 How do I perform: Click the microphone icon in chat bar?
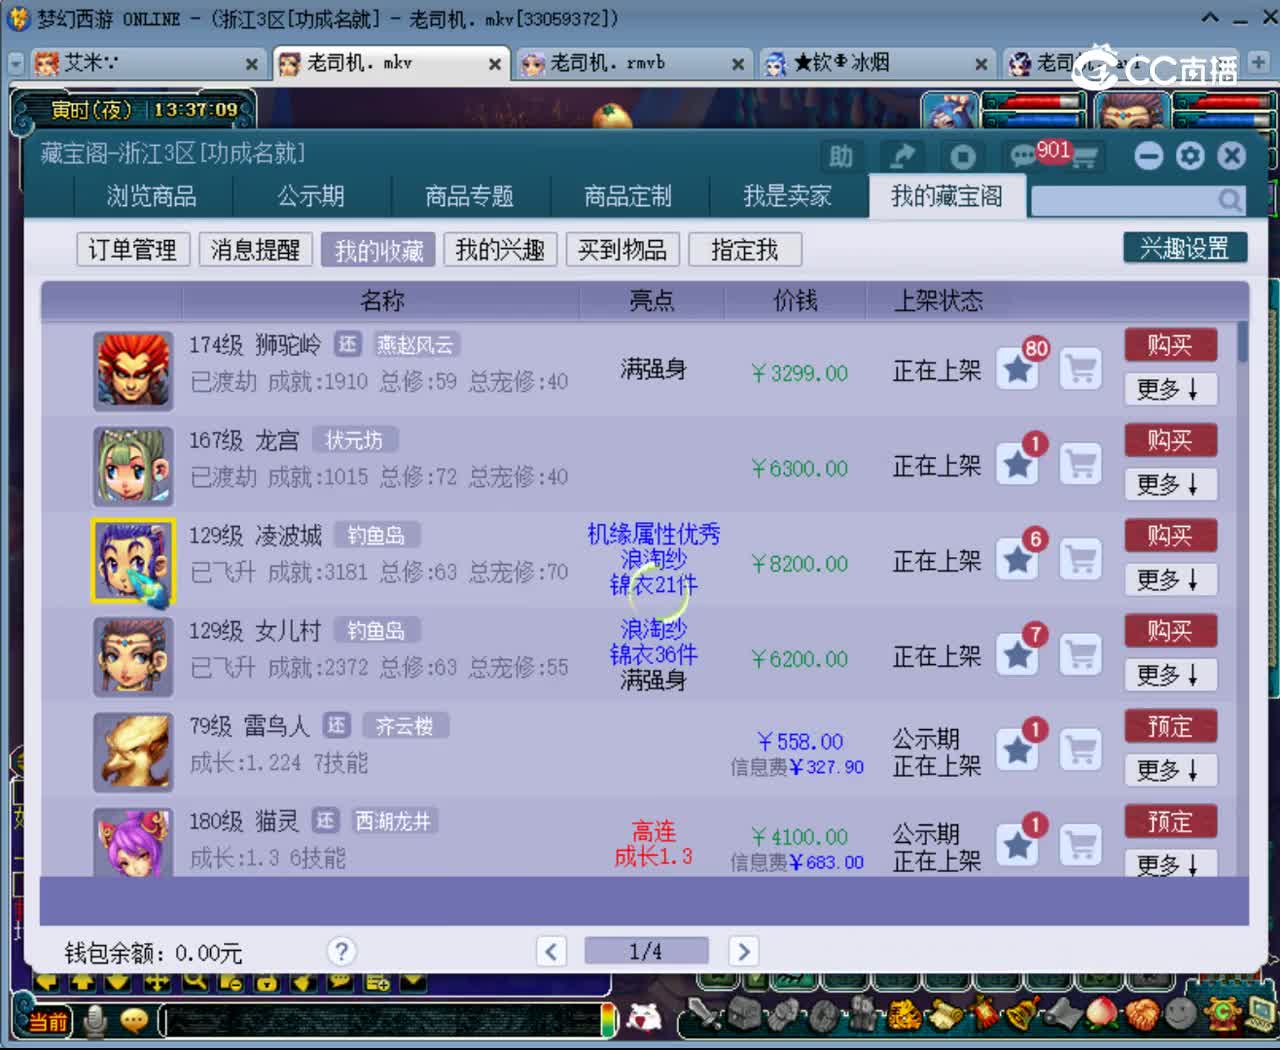coord(96,1021)
